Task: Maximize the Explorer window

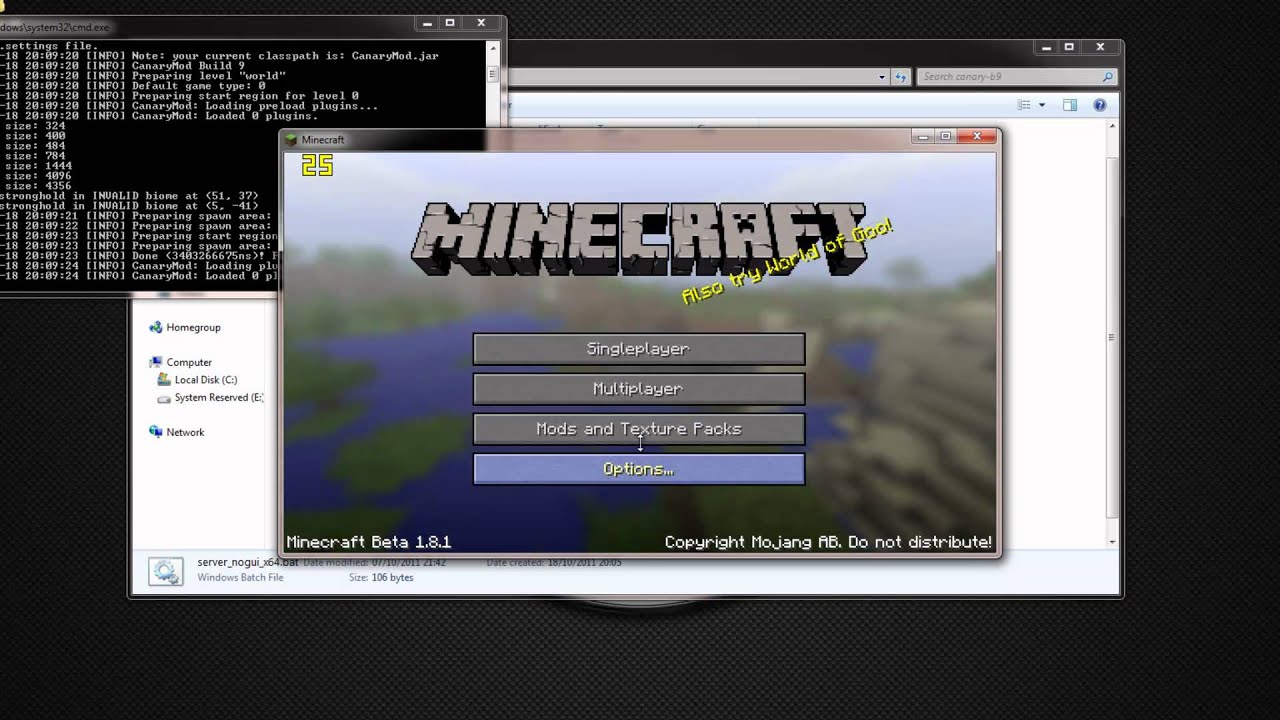Action: click(x=1069, y=47)
